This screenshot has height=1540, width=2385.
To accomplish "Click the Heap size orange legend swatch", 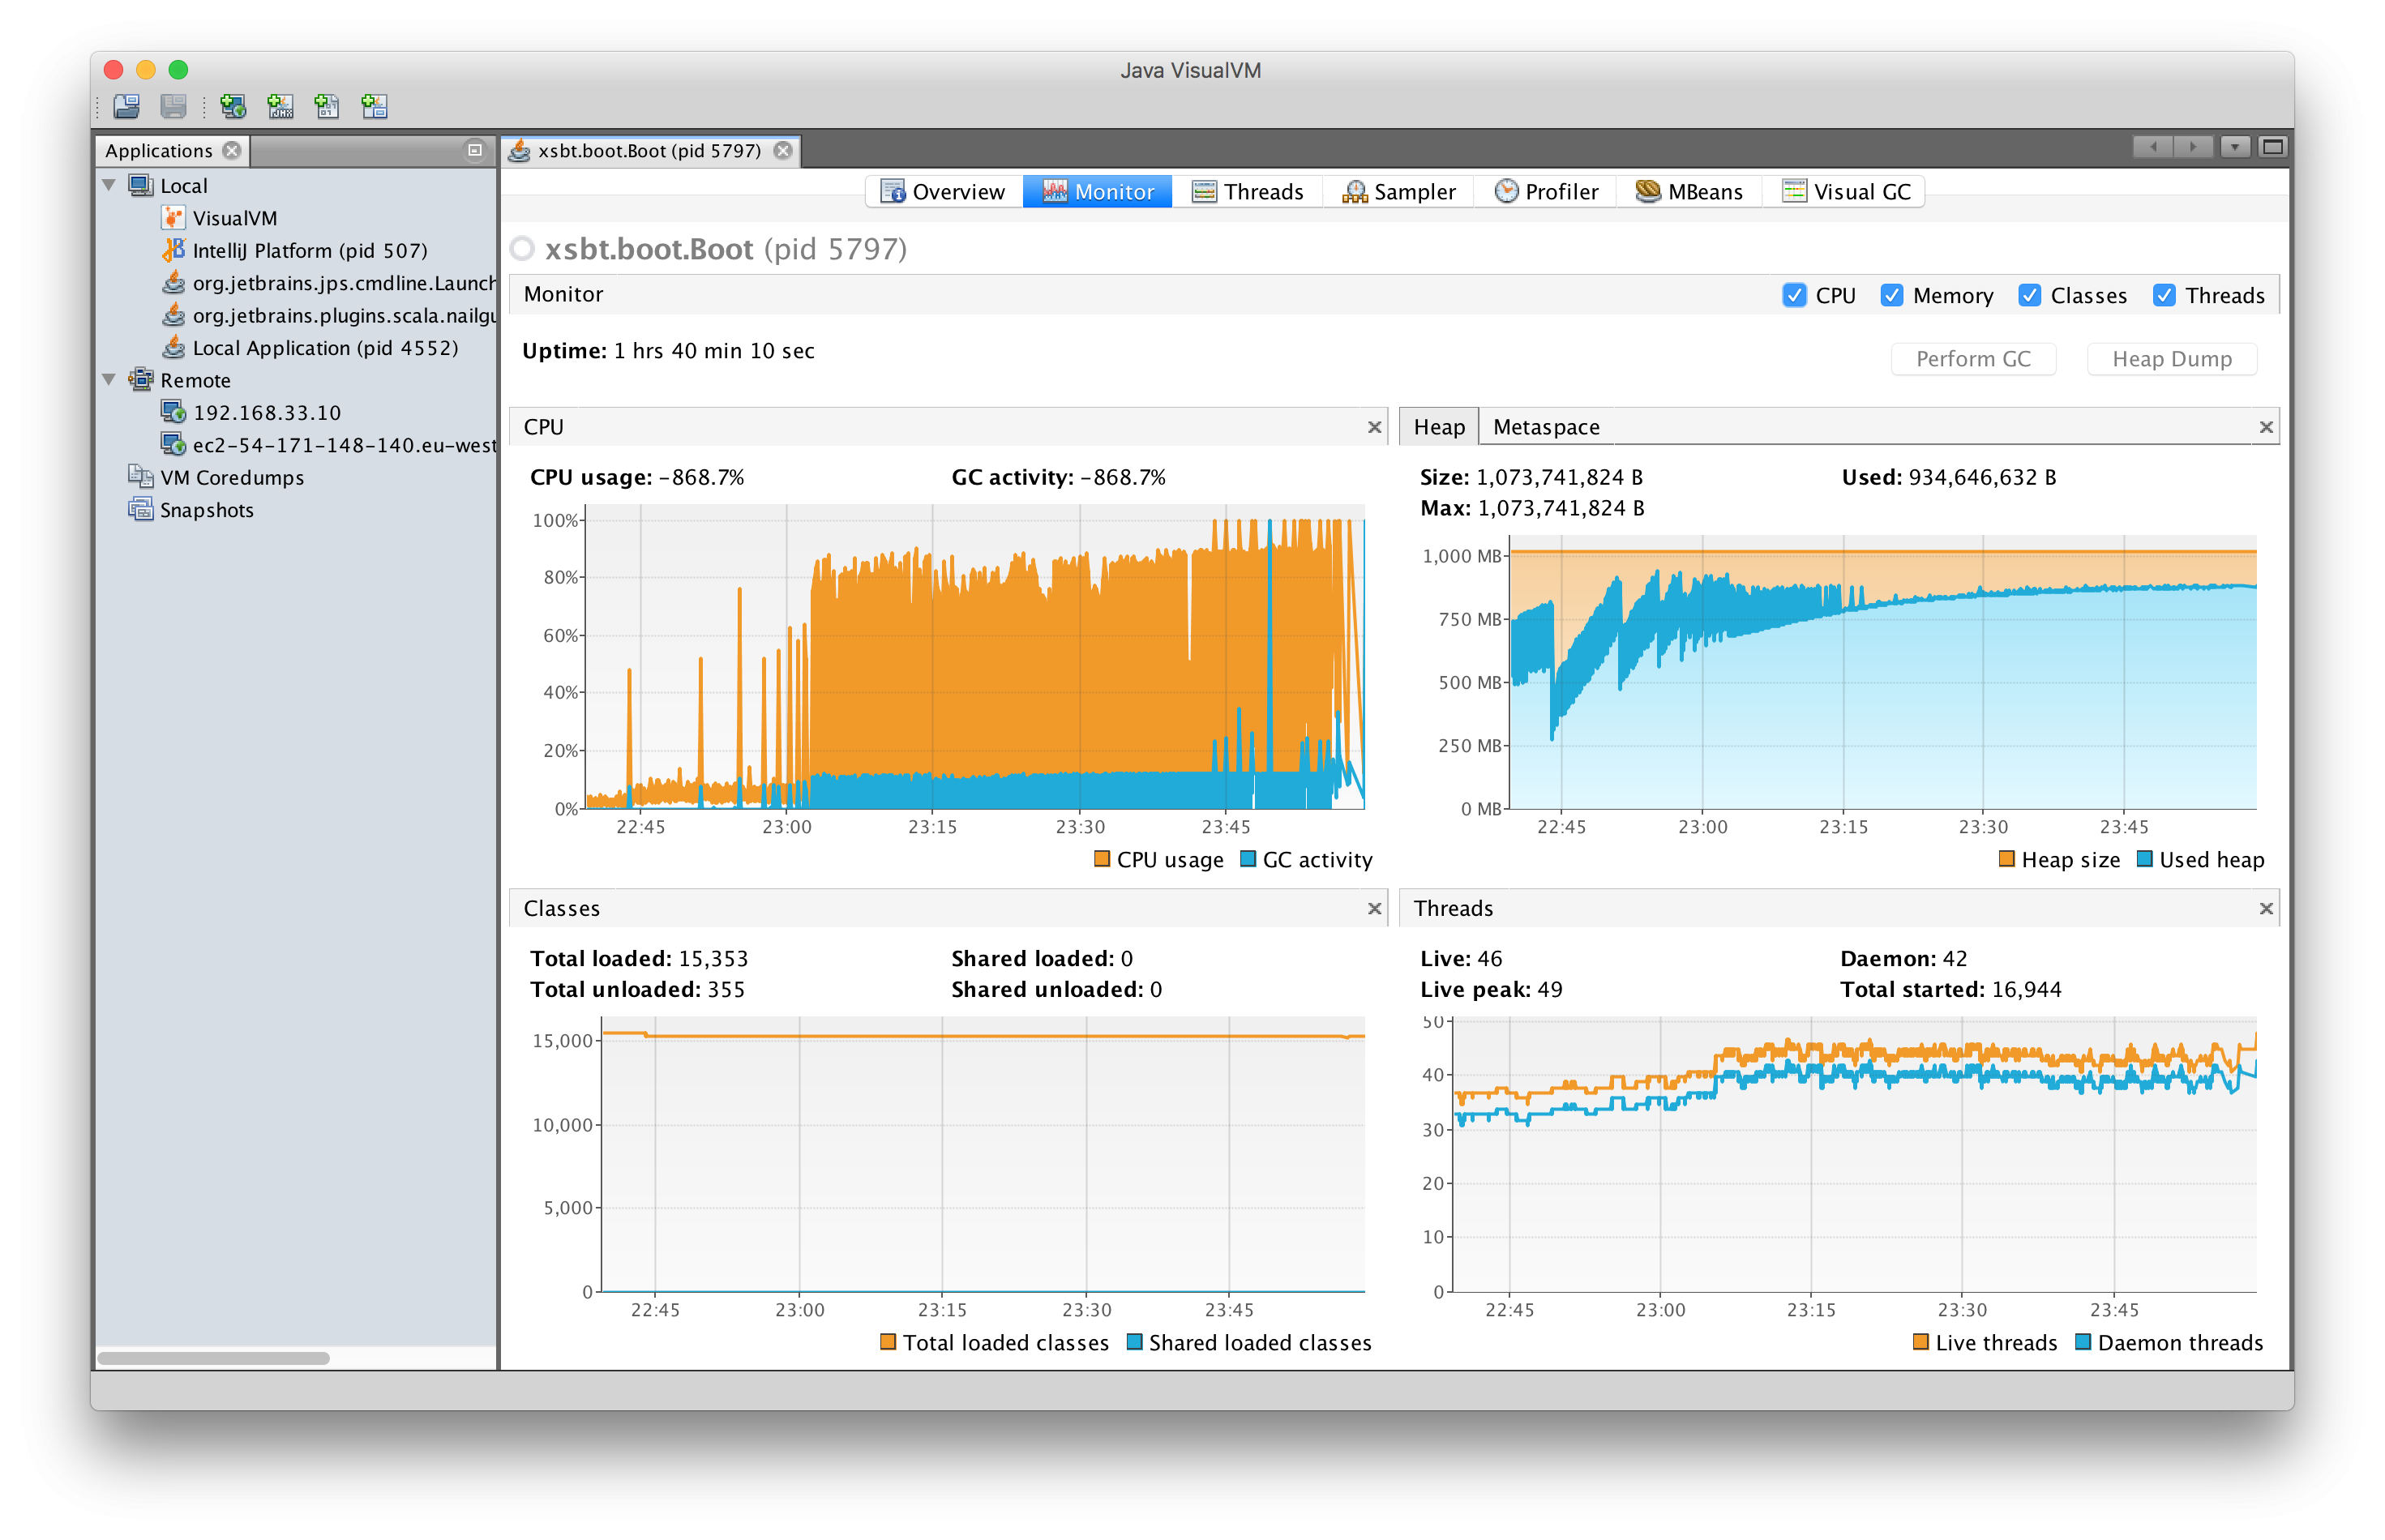I will (x=2007, y=859).
